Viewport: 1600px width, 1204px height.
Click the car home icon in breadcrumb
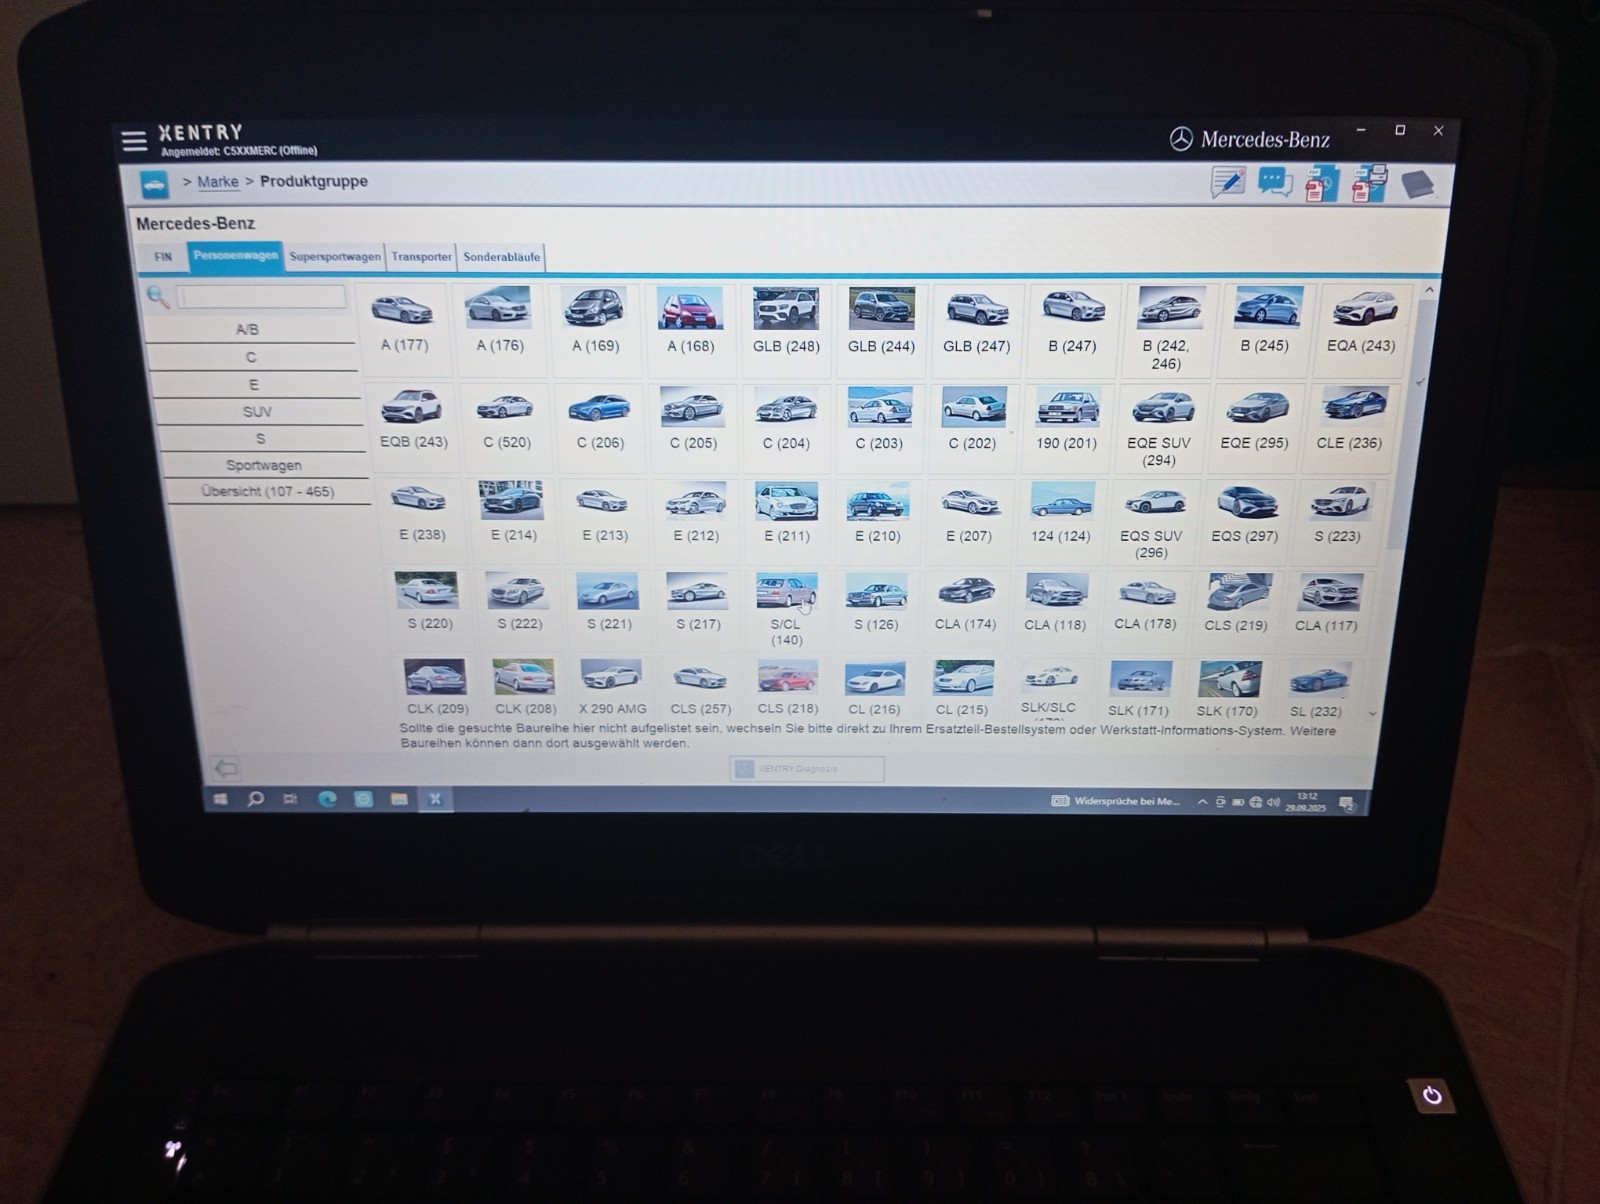pos(154,184)
